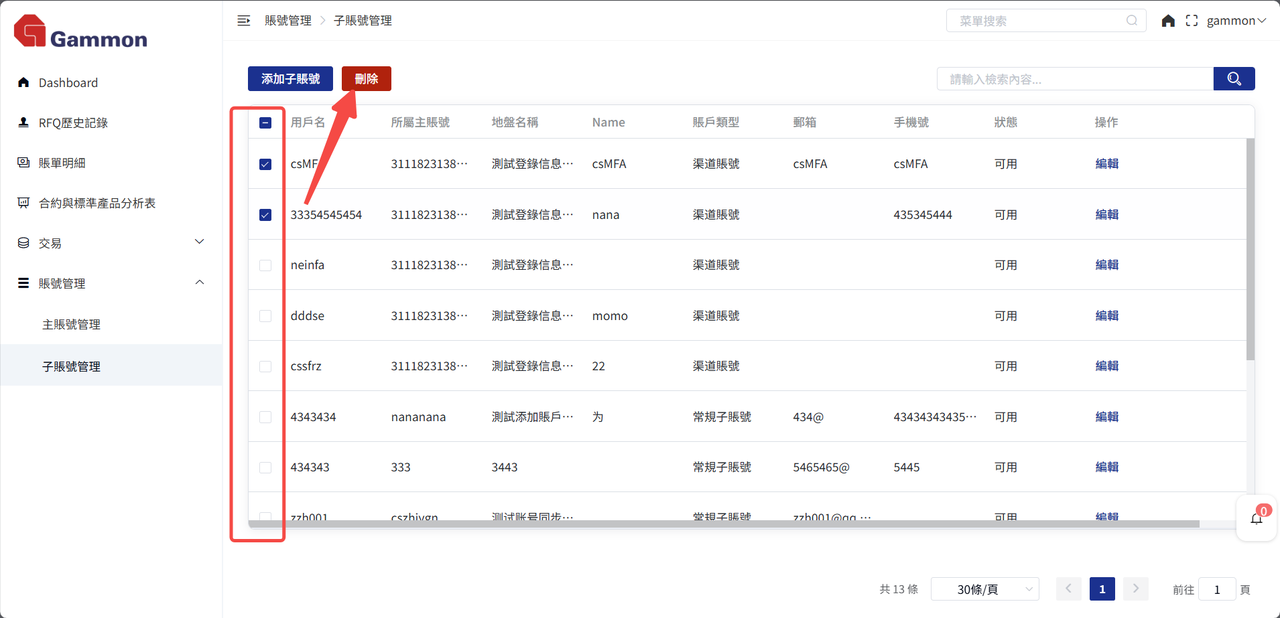Open 主賬號管理 in the sidebar
This screenshot has width=1280, height=618.
[x=71, y=325]
